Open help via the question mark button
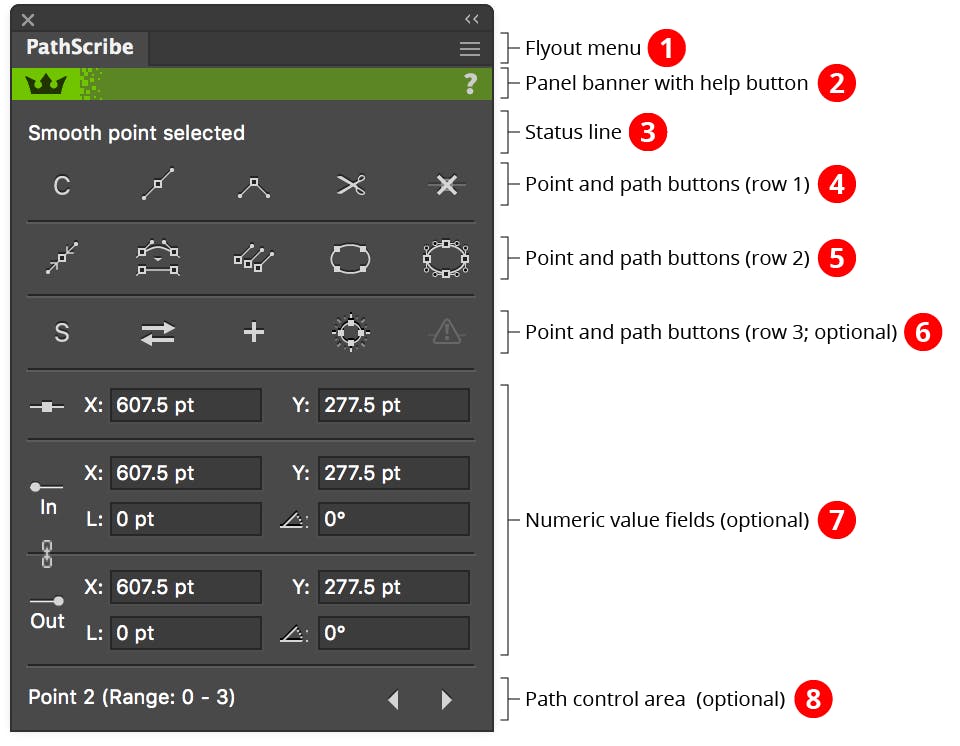 (470, 84)
